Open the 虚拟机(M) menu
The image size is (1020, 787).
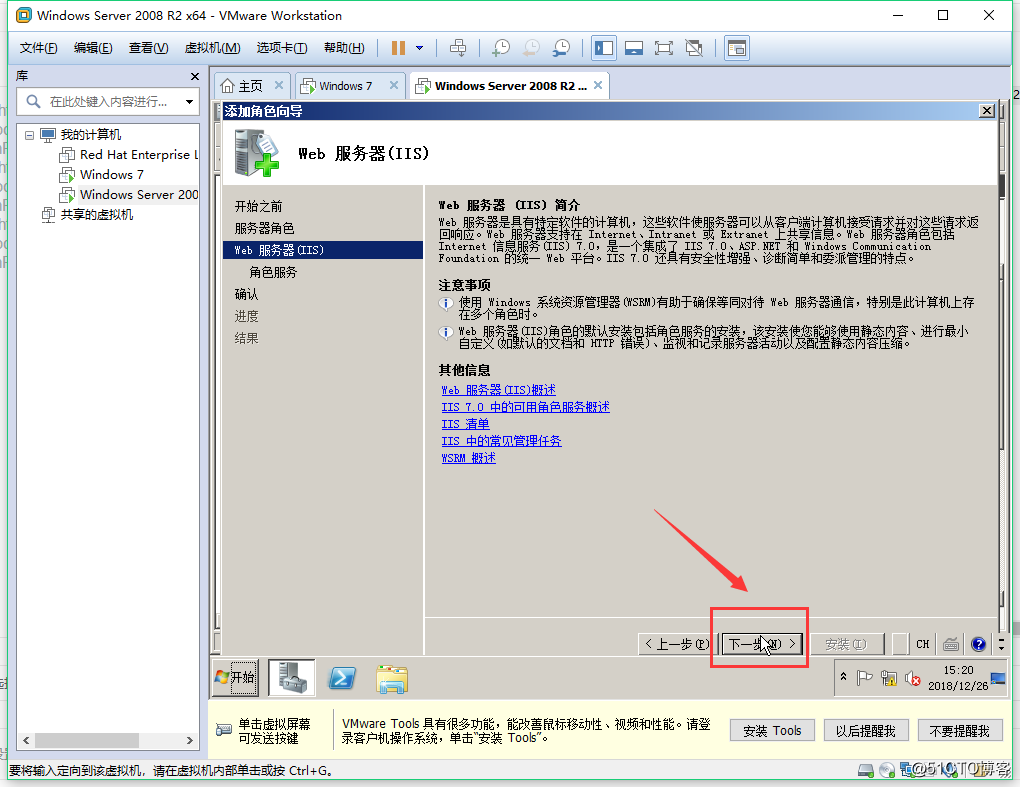pyautogui.click(x=213, y=48)
